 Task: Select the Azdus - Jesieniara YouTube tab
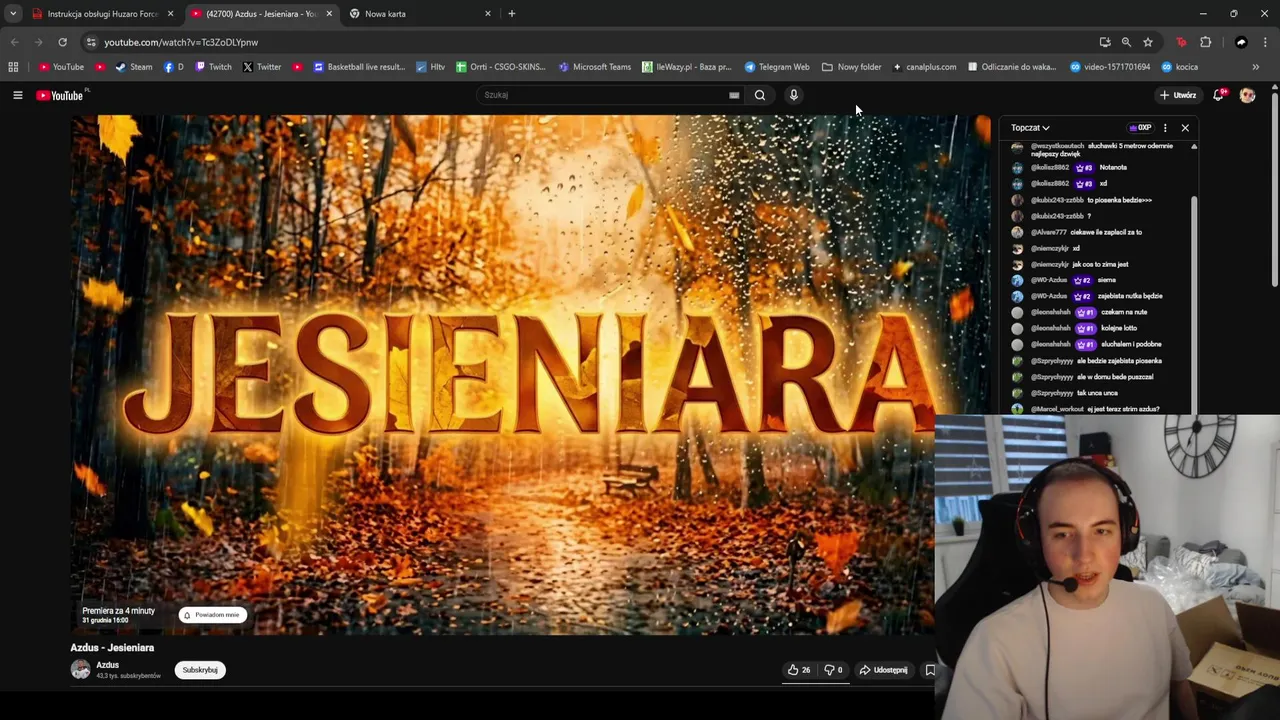(x=262, y=14)
